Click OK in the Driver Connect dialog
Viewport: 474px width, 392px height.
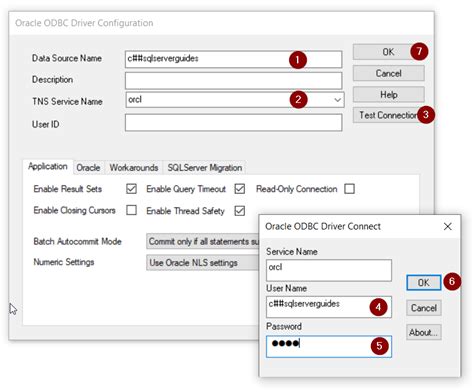point(424,283)
